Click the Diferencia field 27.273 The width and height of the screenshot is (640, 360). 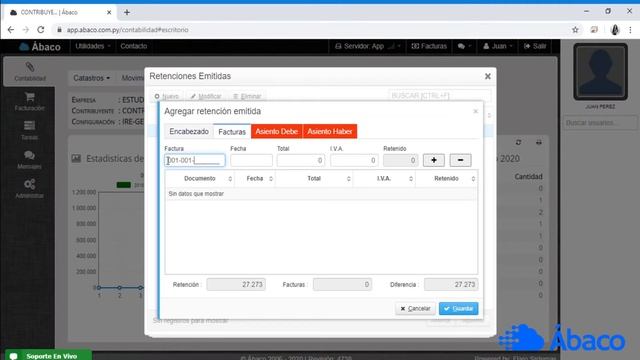[x=451, y=284]
